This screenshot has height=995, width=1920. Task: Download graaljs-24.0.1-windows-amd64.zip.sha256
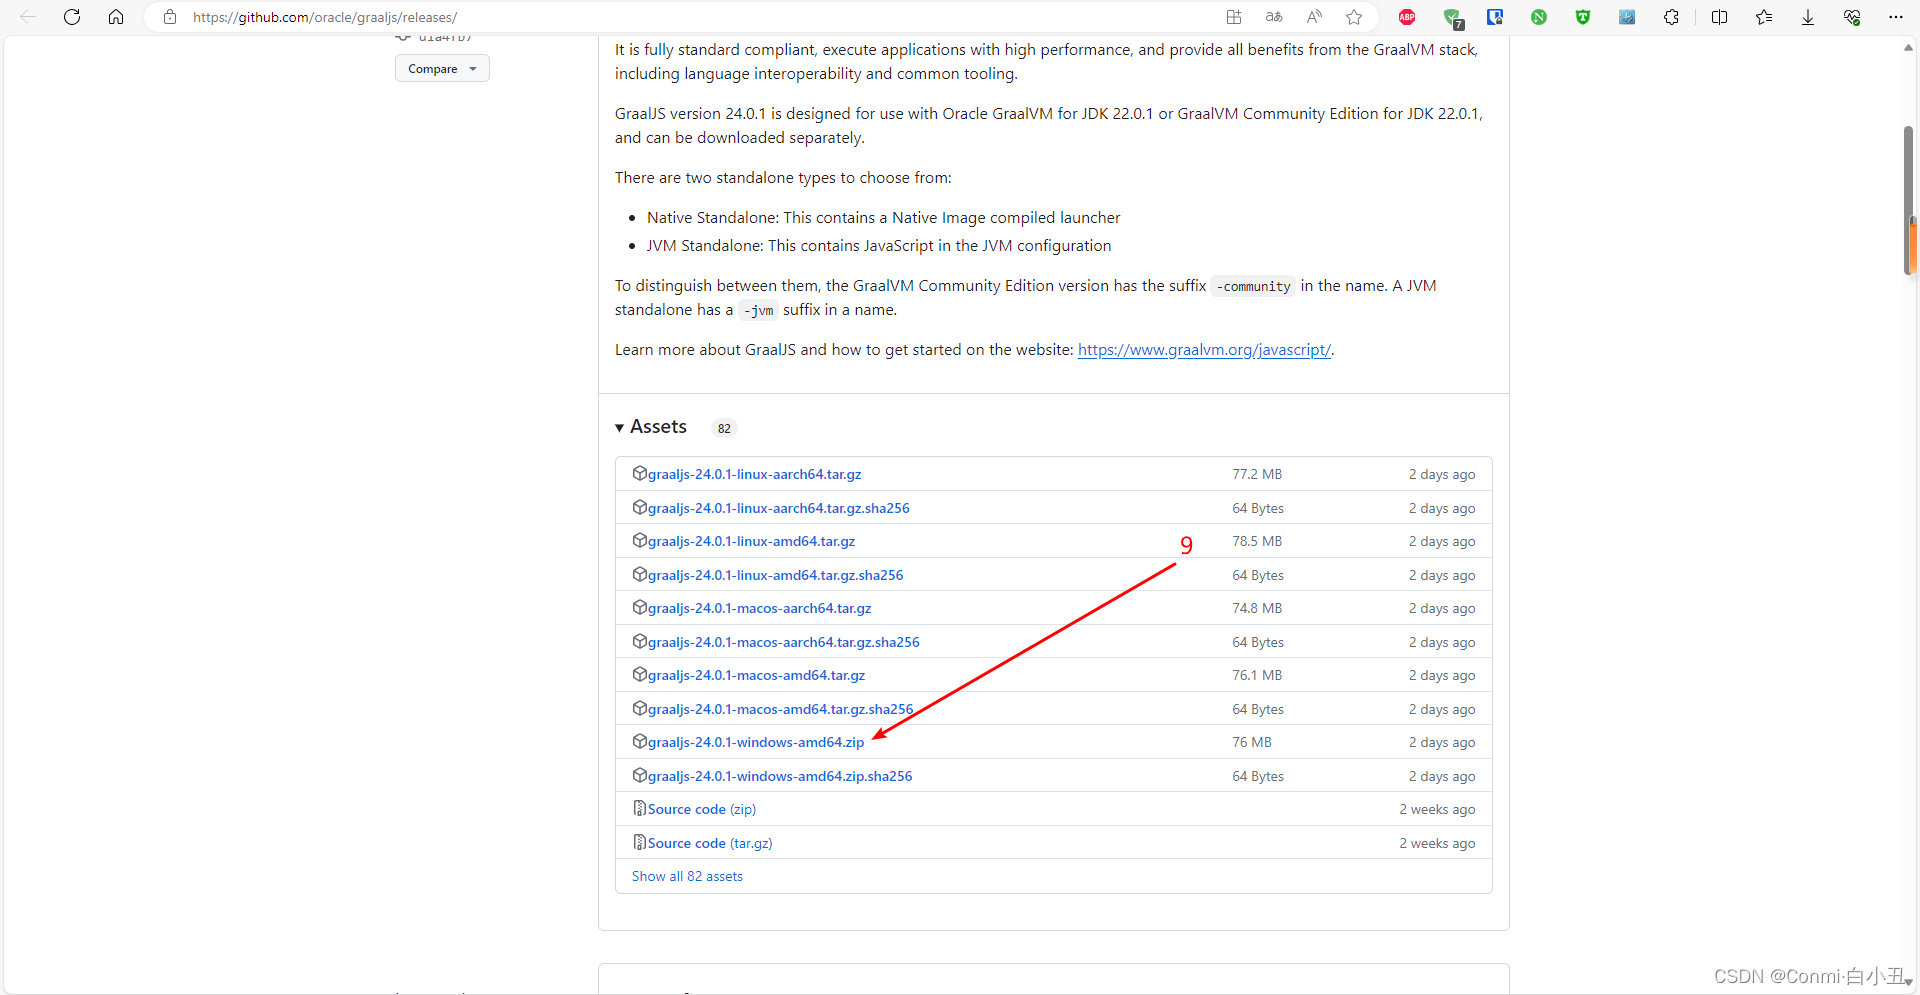tap(779, 776)
